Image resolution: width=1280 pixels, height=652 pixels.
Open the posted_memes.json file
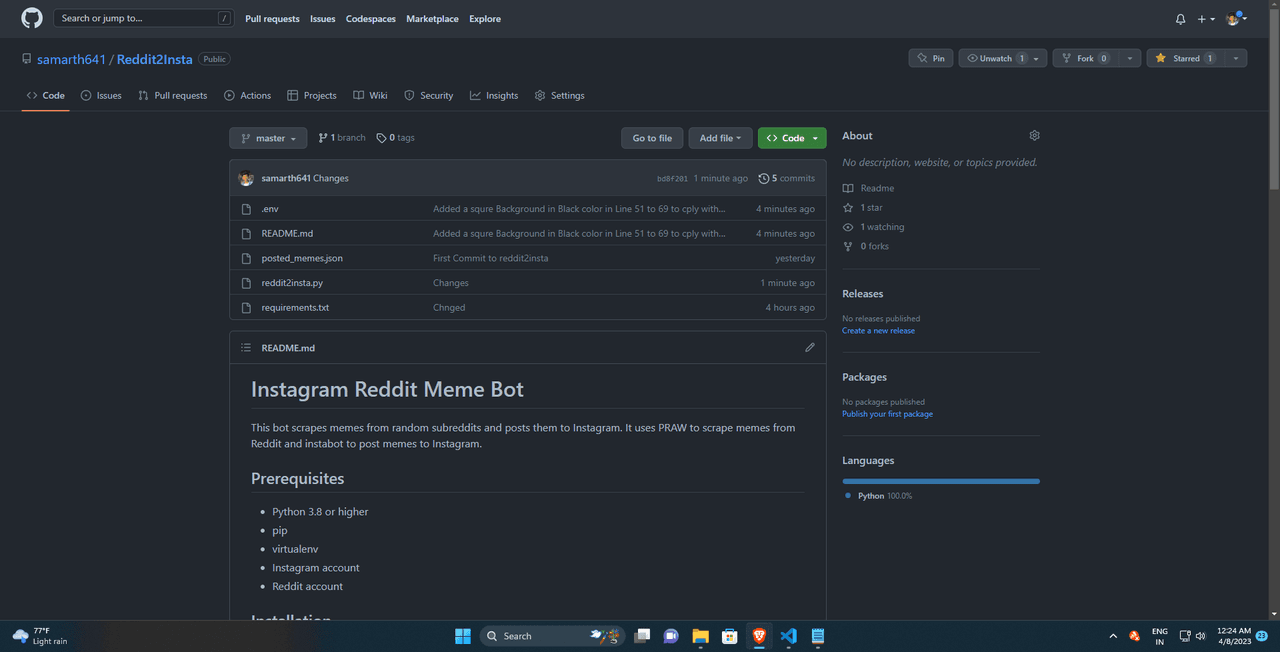[302, 258]
